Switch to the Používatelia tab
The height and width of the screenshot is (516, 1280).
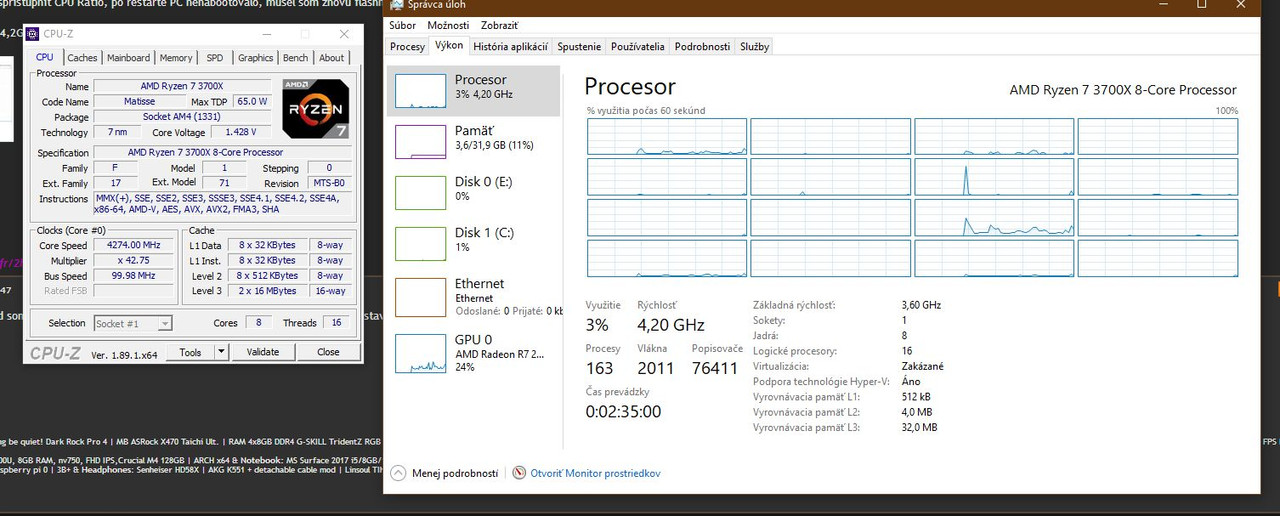[638, 47]
